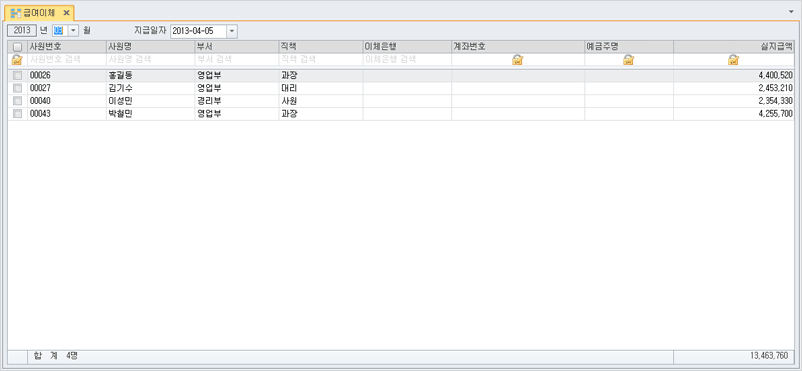Sort by the 계좌번호 column header
This screenshot has width=802, height=371.
518,47
